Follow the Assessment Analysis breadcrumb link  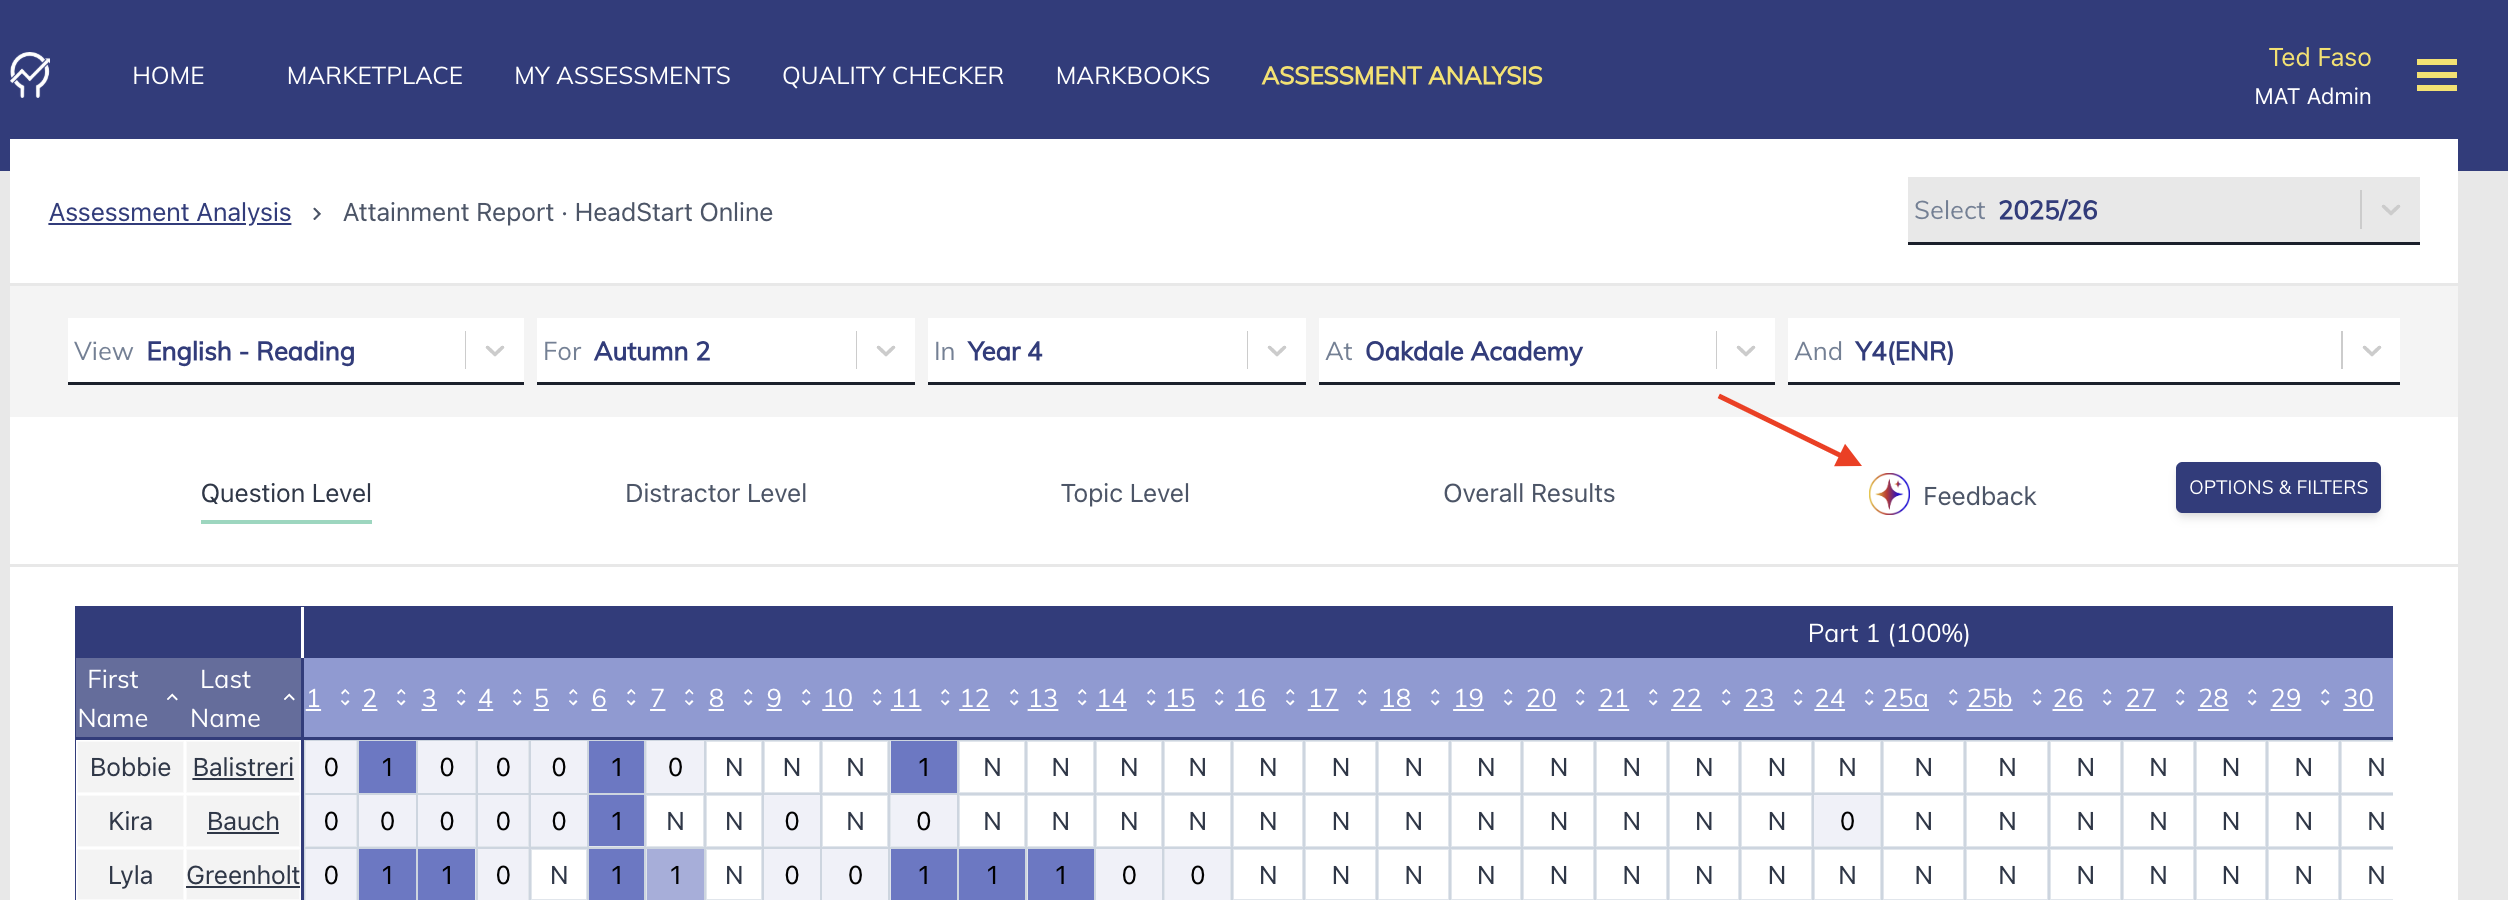pos(170,212)
